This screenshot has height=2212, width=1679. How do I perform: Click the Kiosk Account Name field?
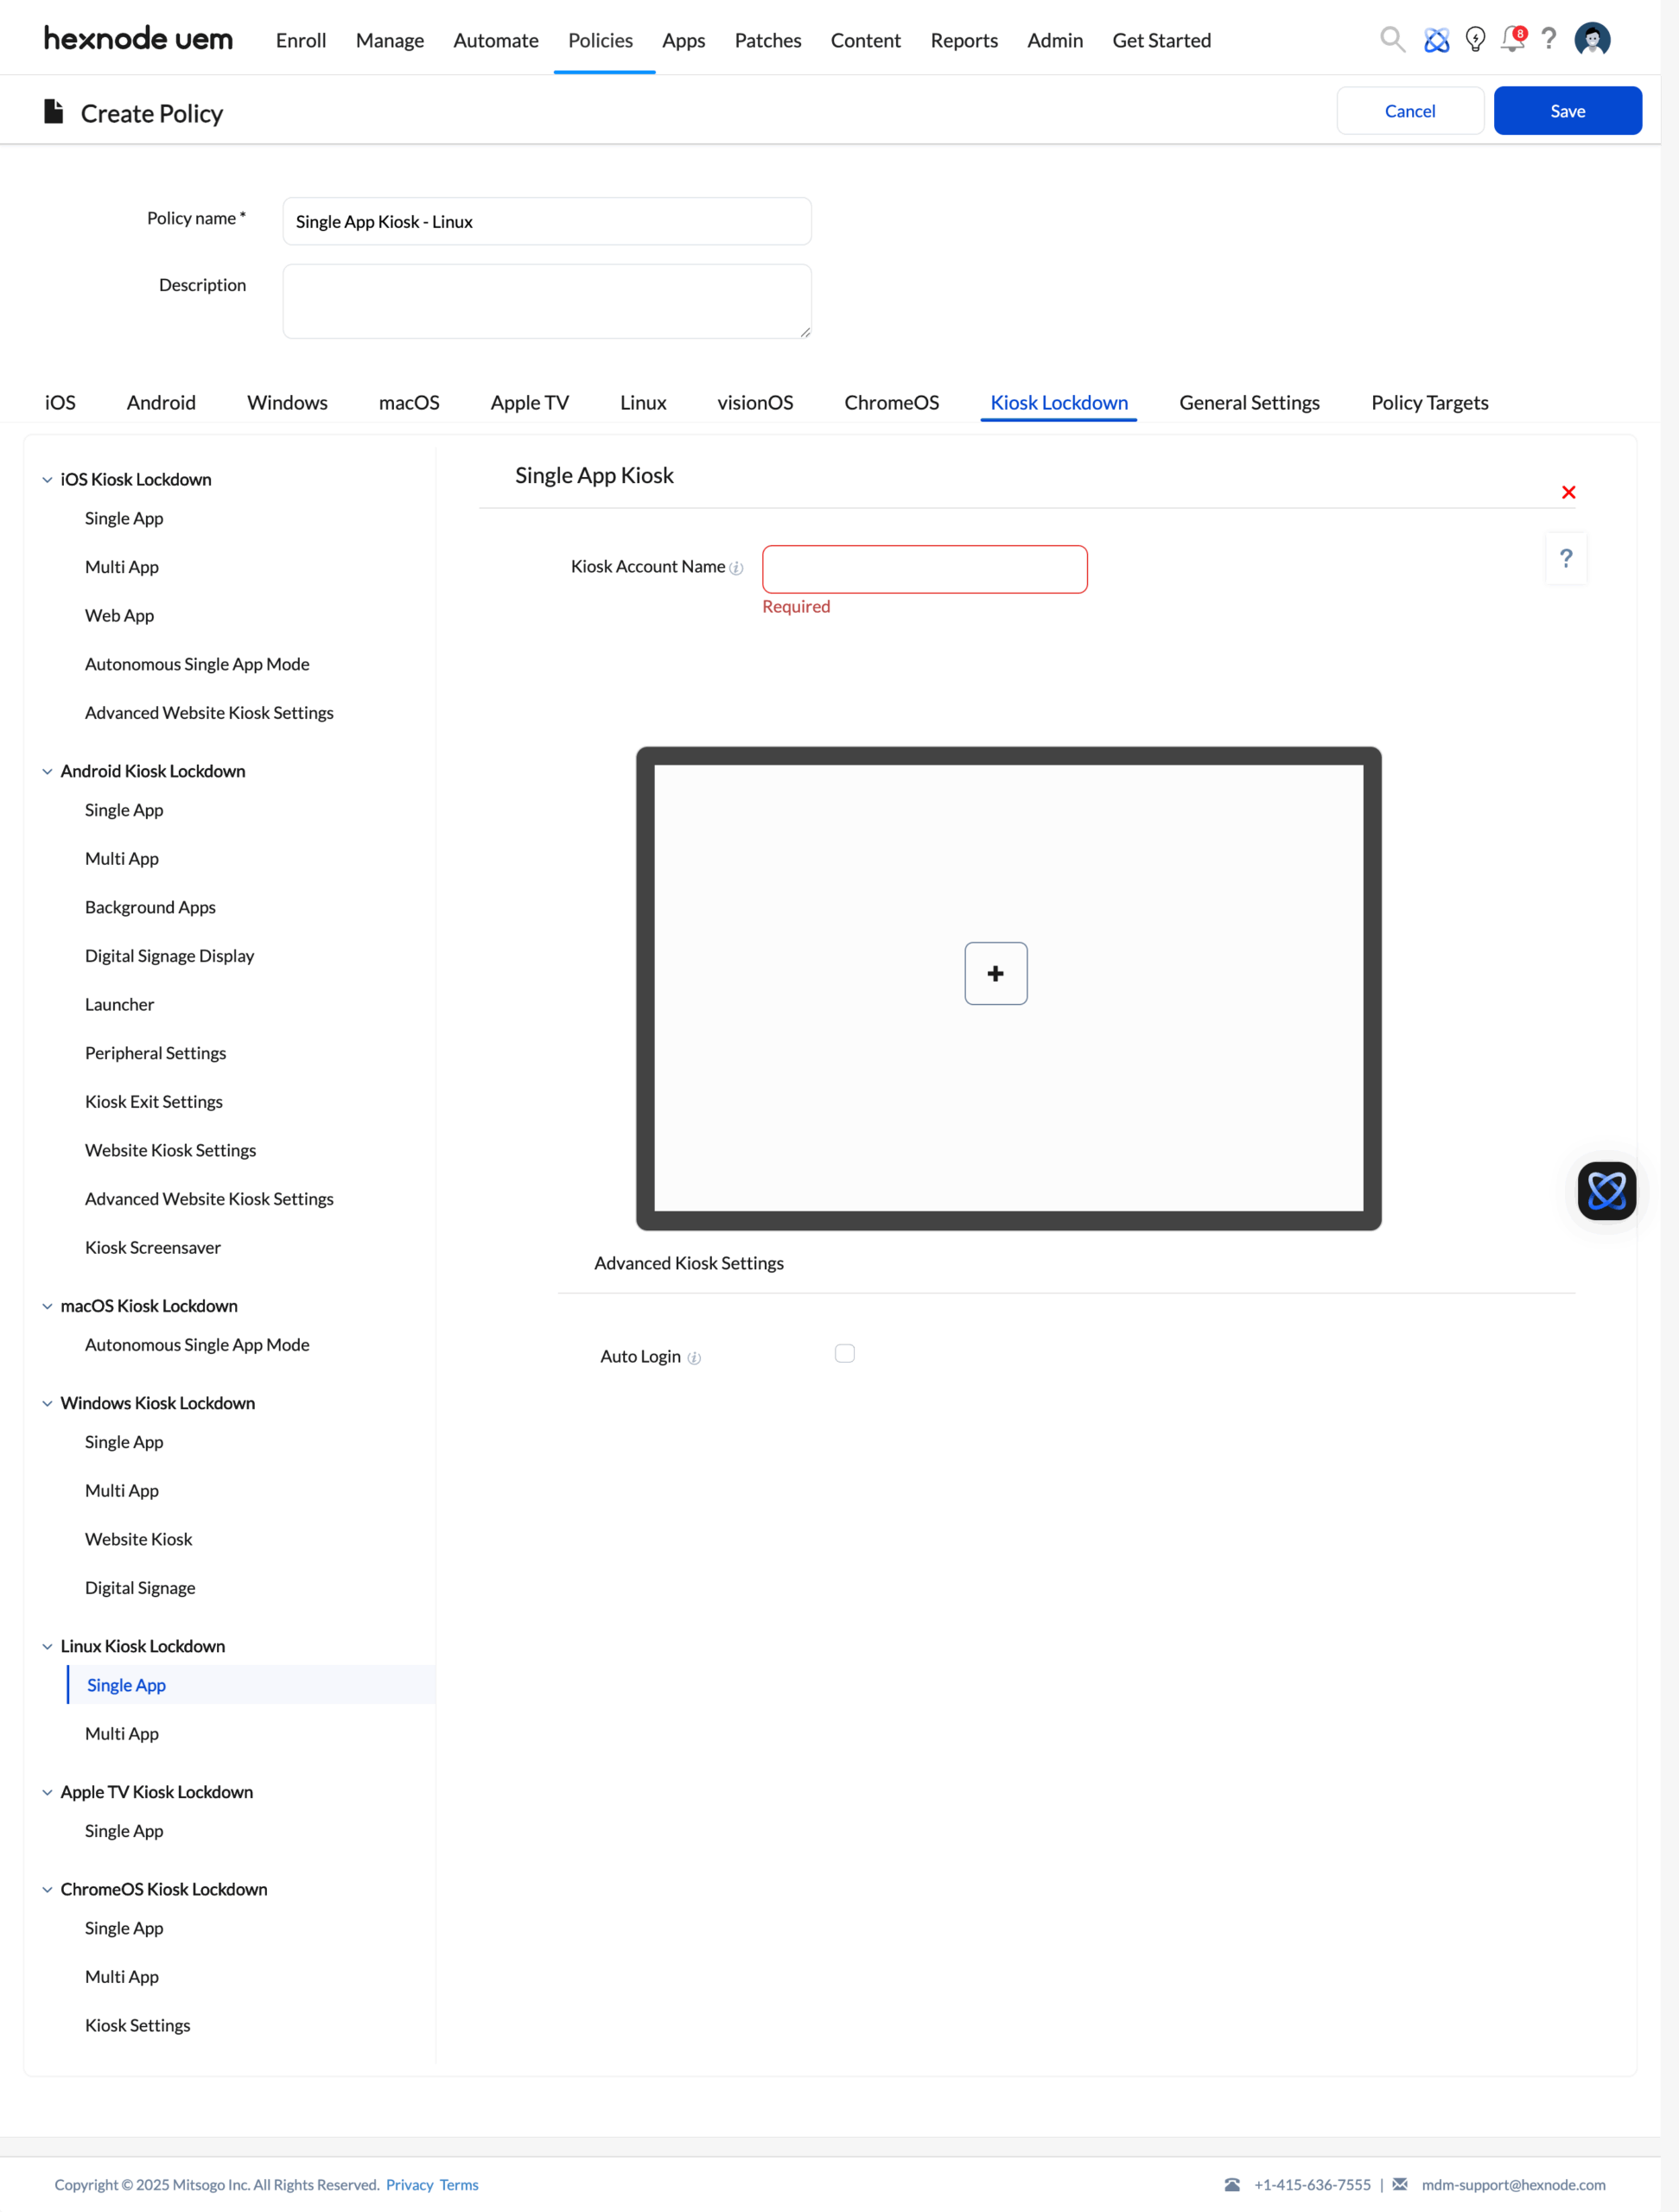(924, 569)
